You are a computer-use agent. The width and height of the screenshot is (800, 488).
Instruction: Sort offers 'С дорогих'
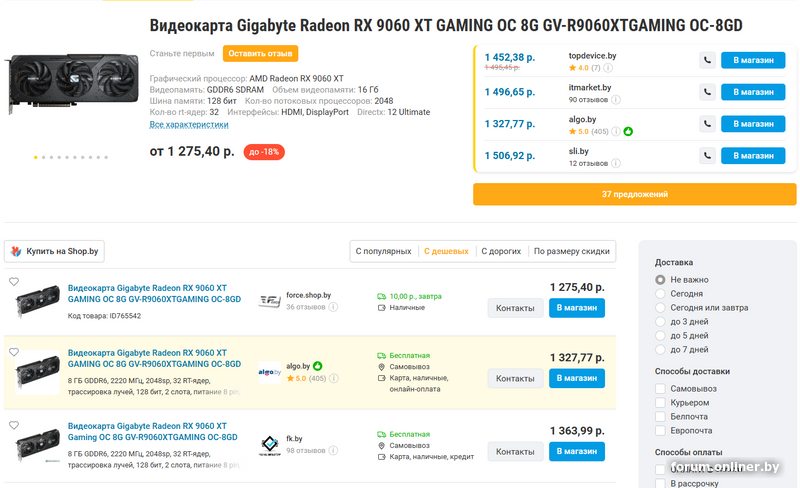coord(501,251)
